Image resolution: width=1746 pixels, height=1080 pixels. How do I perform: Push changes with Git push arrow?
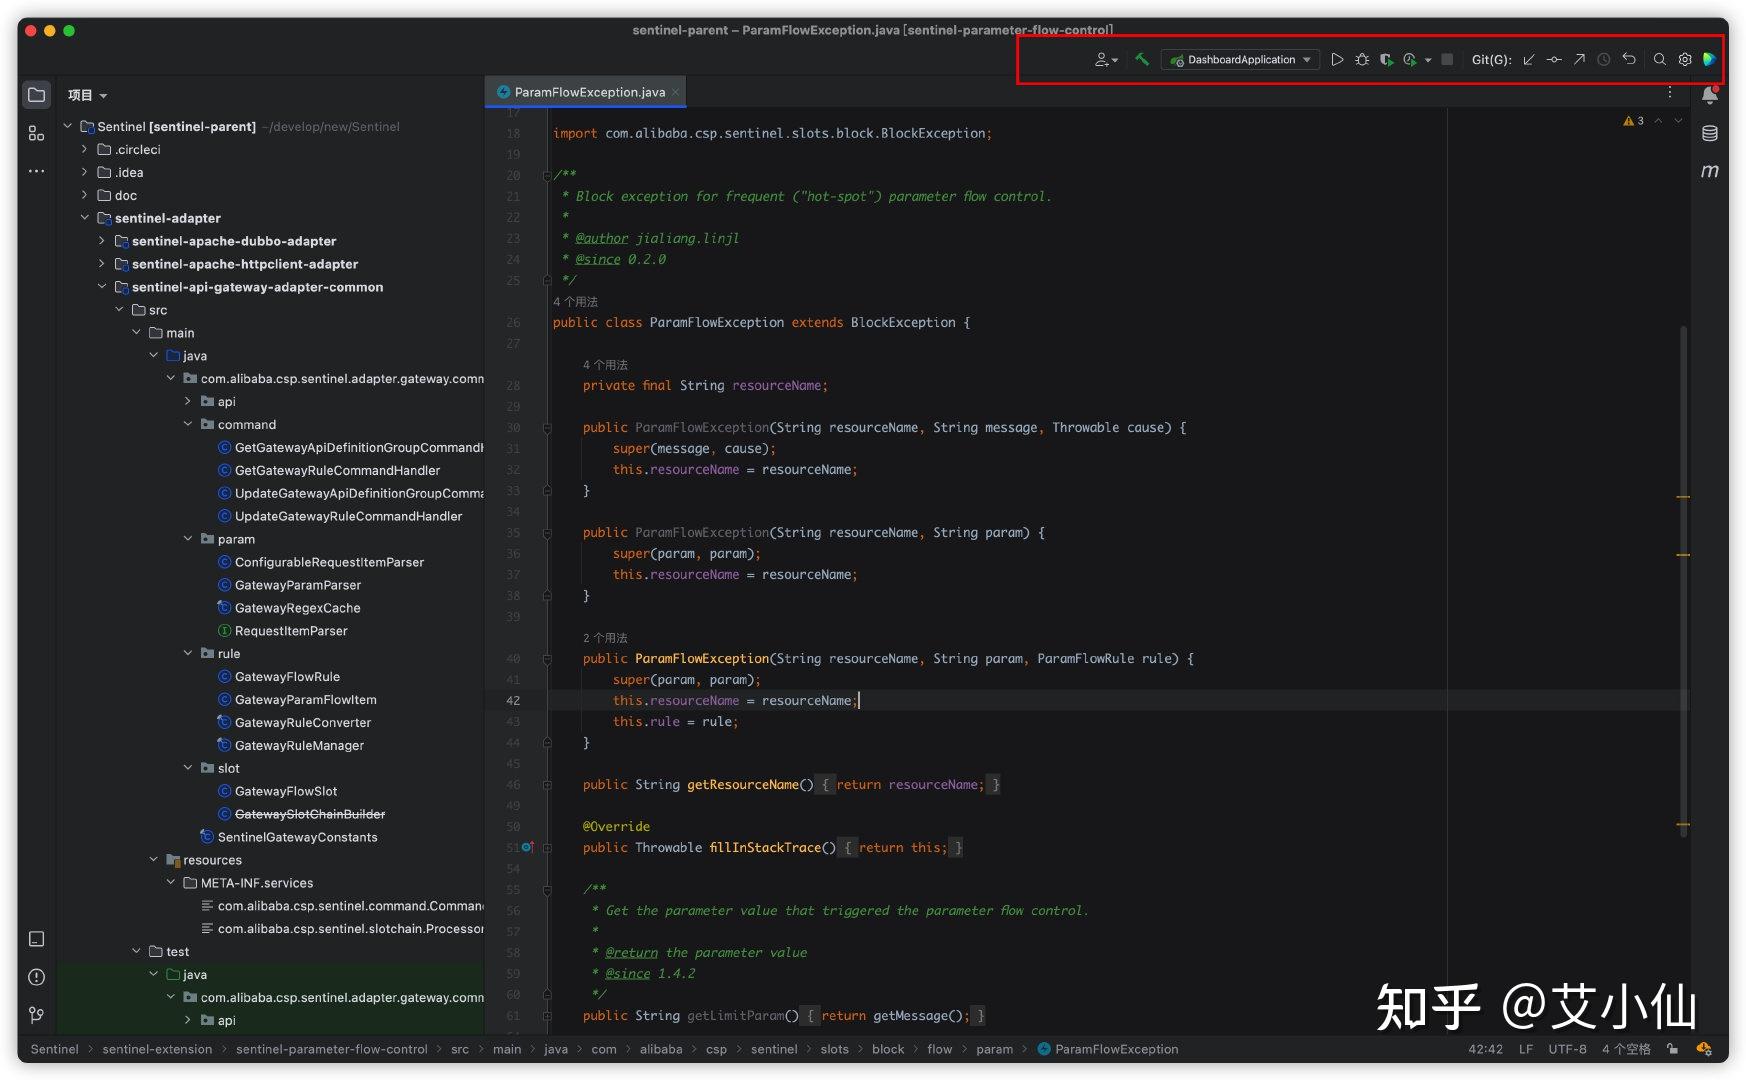click(1579, 60)
